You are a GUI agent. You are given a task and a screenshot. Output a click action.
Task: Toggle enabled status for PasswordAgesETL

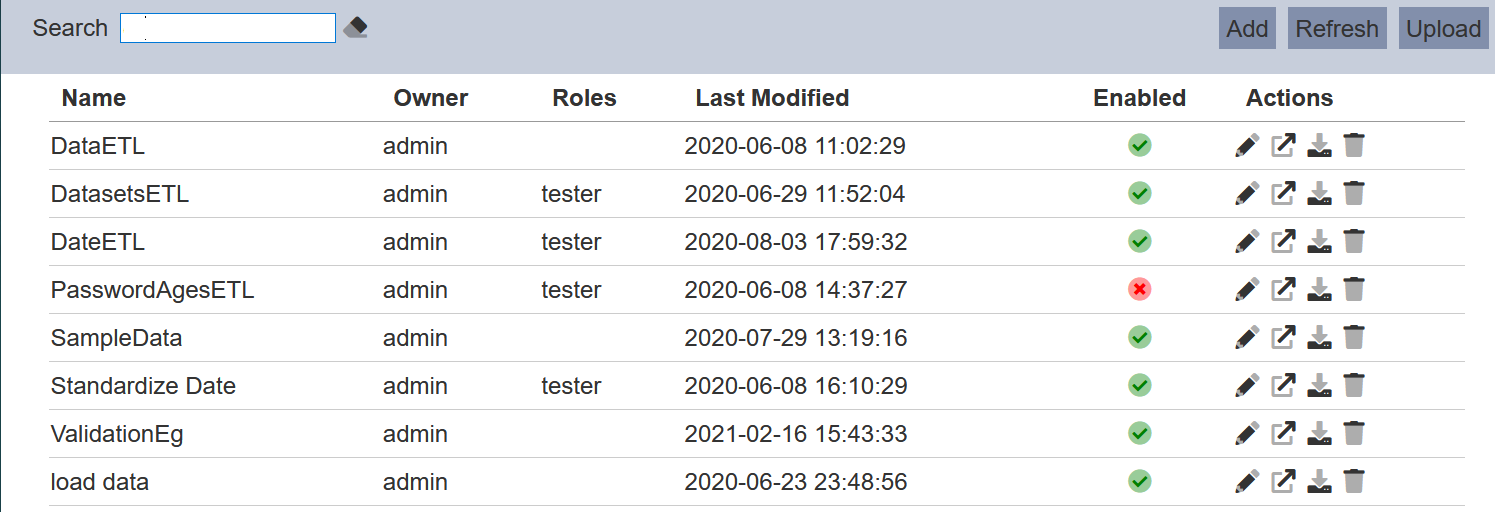[1139, 290]
